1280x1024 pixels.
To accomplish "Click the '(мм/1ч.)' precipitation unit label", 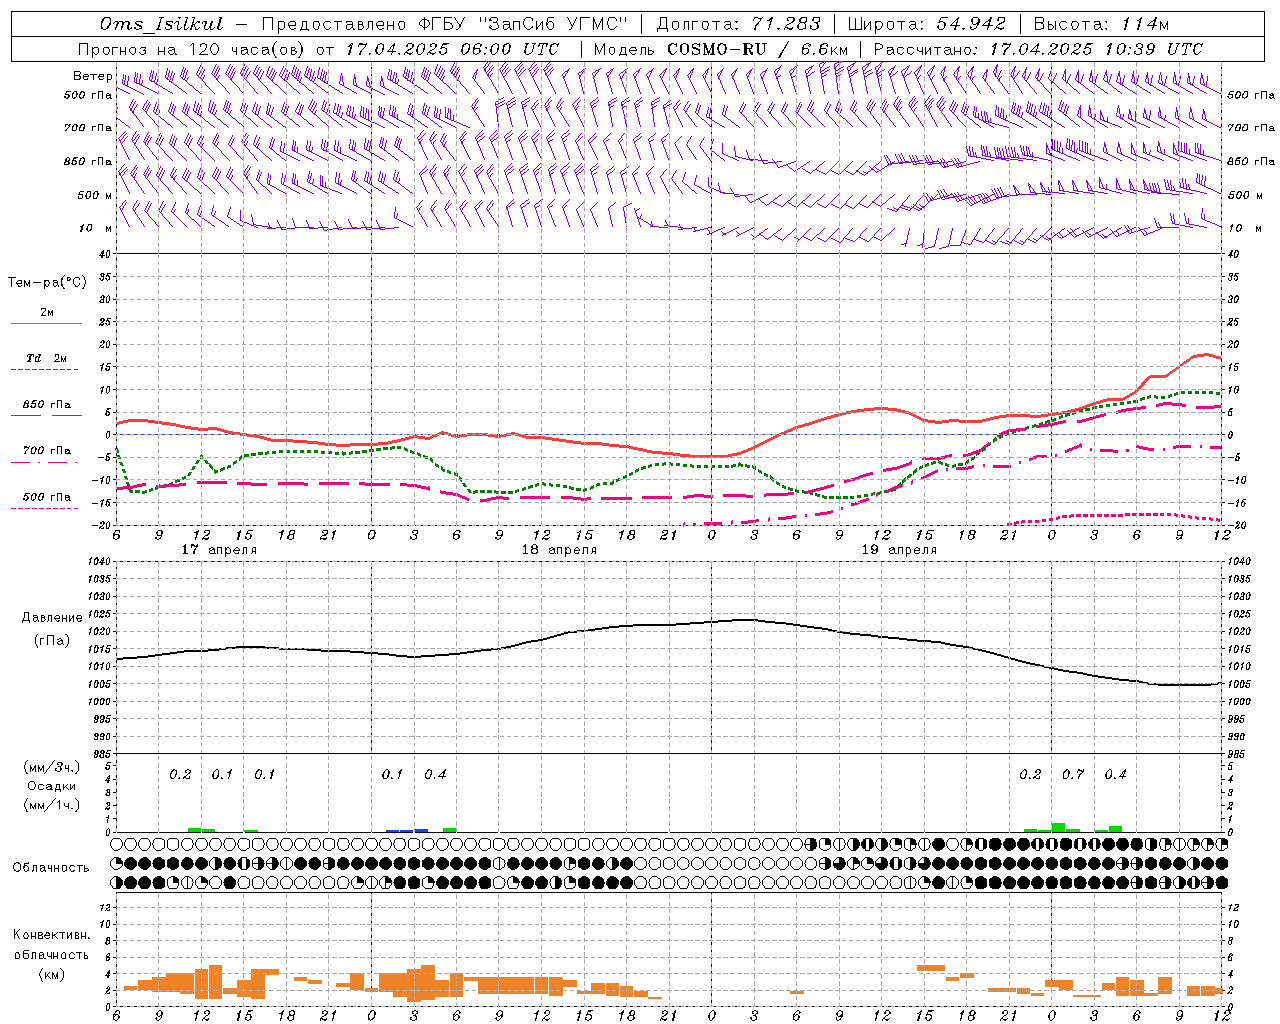I will 52,805.
